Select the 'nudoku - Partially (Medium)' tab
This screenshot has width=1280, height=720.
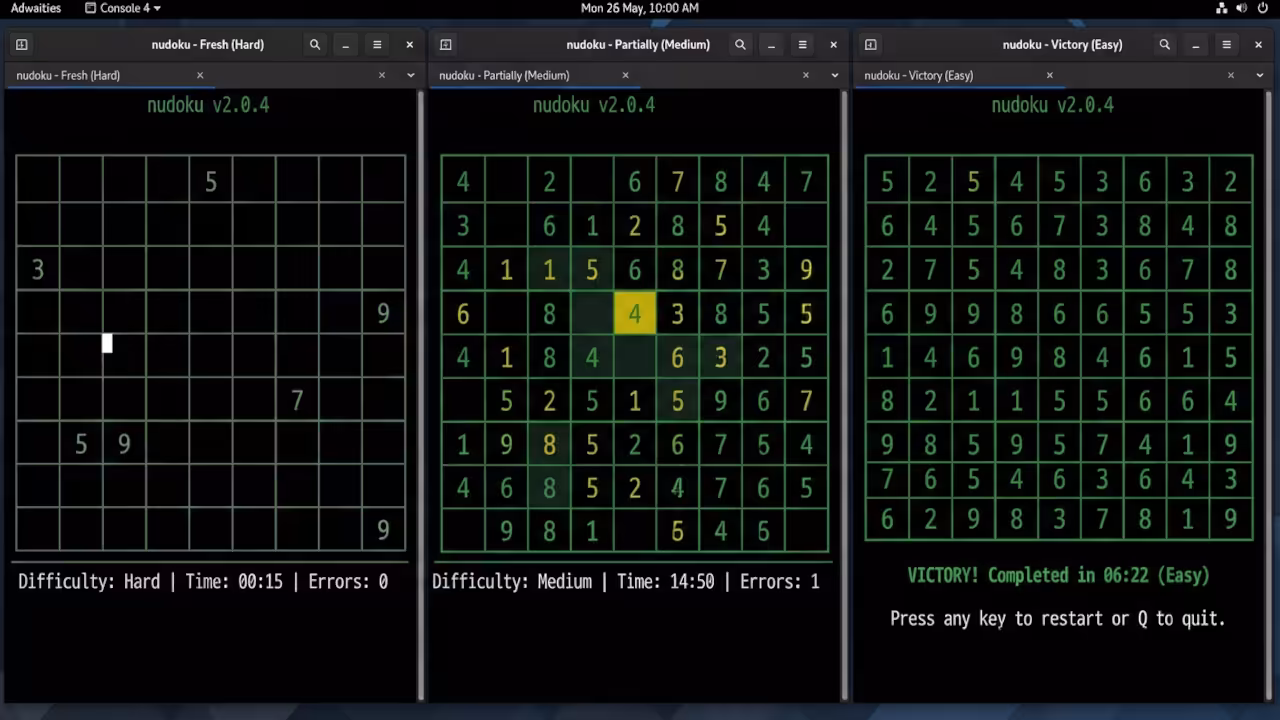pyautogui.click(x=535, y=75)
